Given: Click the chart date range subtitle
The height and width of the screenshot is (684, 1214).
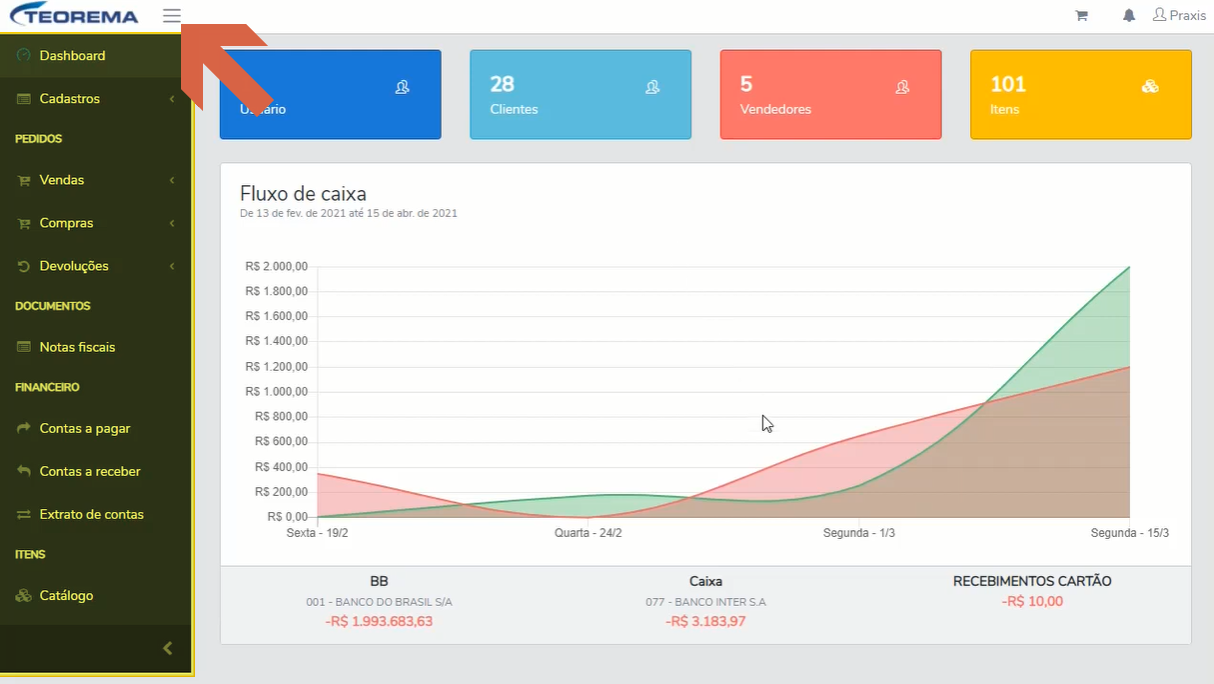Looking at the screenshot, I should point(348,213).
